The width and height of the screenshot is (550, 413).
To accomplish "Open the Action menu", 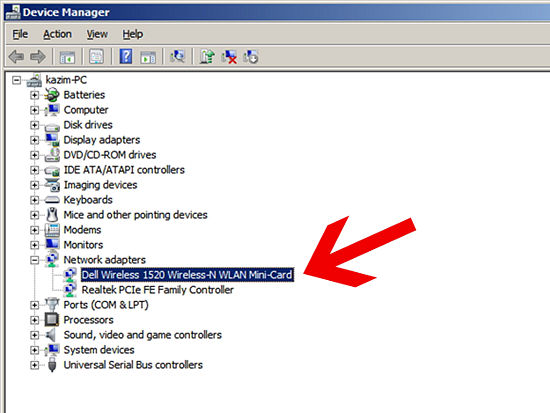I will tap(57, 34).
